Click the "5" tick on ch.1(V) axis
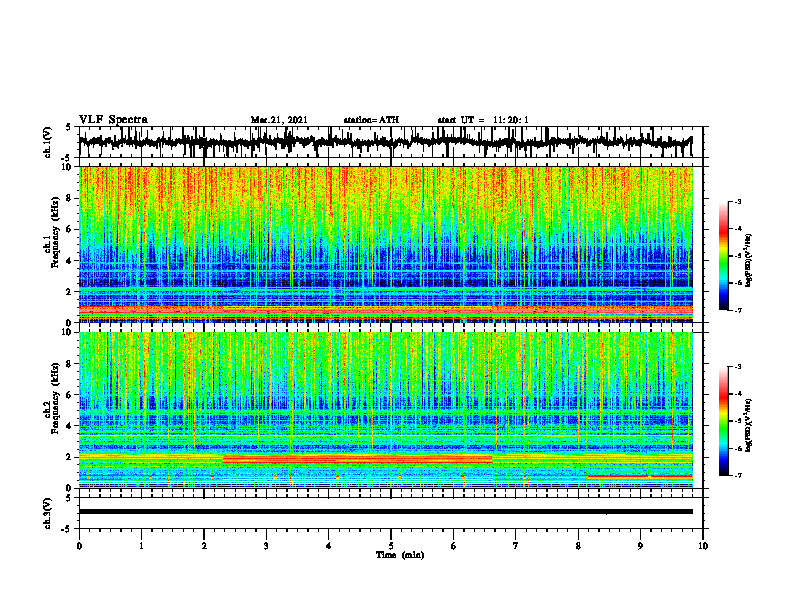The image size is (792, 612). [68, 127]
